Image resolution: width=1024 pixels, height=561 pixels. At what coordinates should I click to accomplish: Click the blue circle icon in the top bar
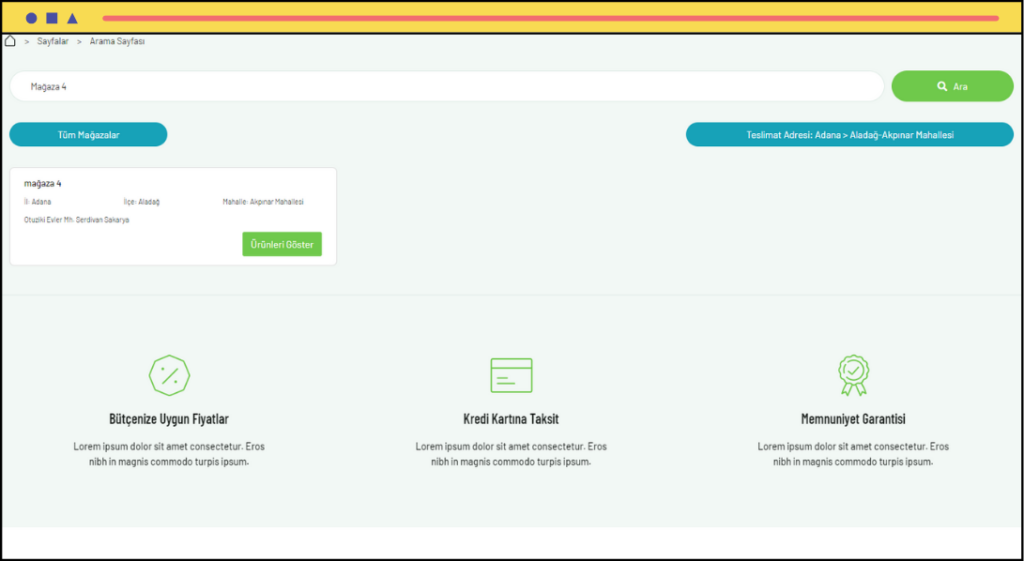31,18
